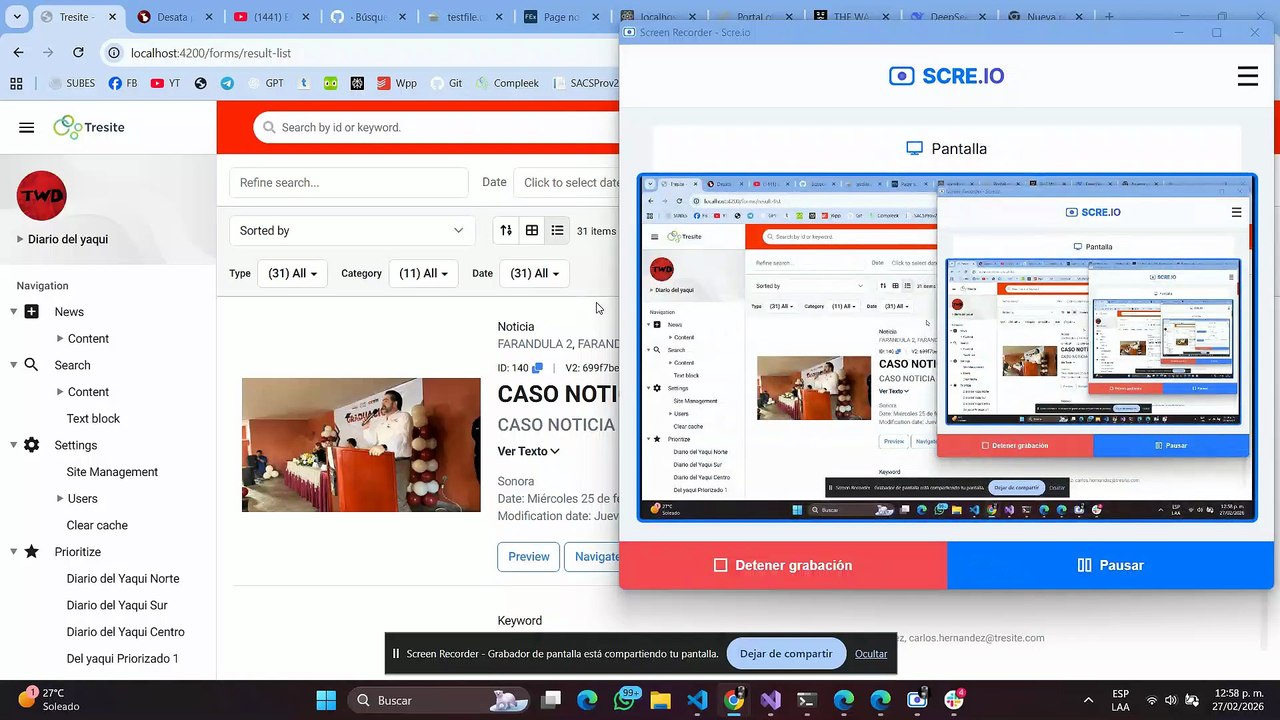Open the news item thumbnail image
The height and width of the screenshot is (720, 1280).
[x=361, y=445]
